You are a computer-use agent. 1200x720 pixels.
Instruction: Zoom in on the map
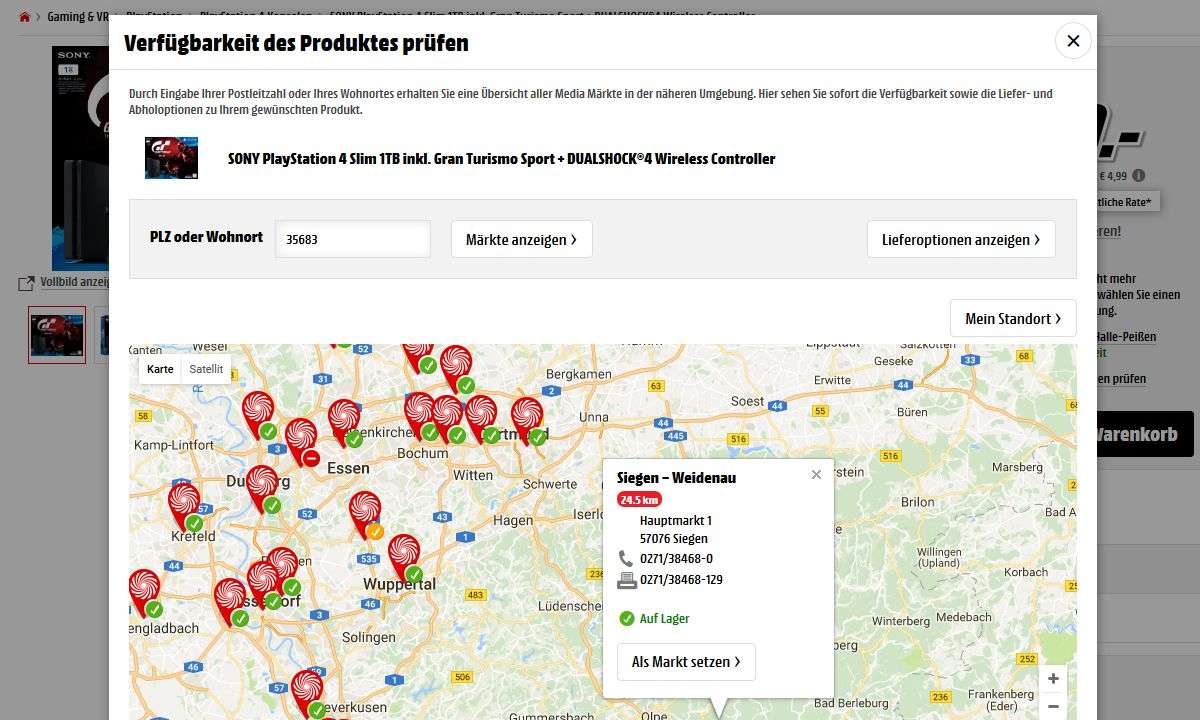coord(1053,678)
